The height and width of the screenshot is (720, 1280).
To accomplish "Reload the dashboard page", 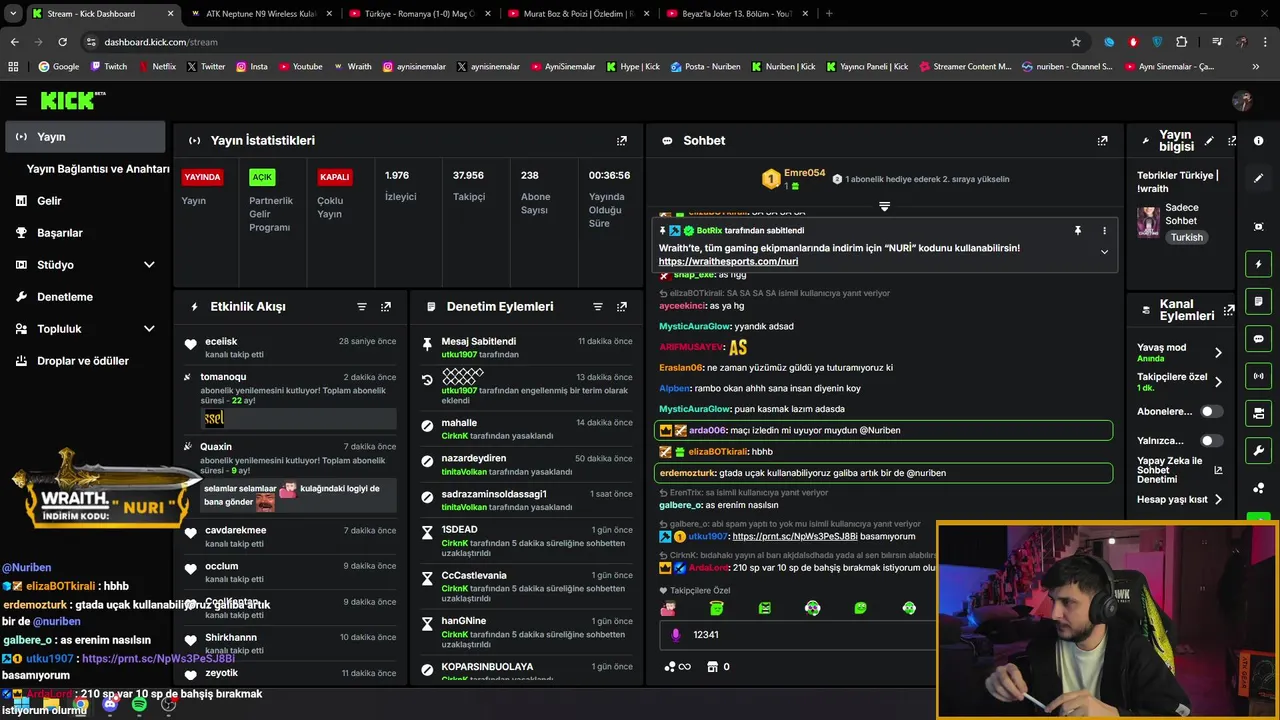I will pos(62,42).
